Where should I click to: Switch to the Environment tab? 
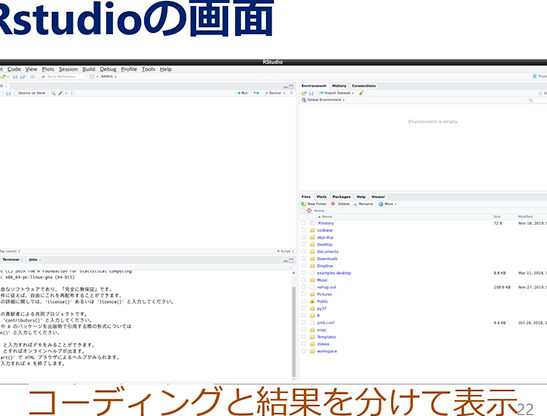tap(314, 86)
